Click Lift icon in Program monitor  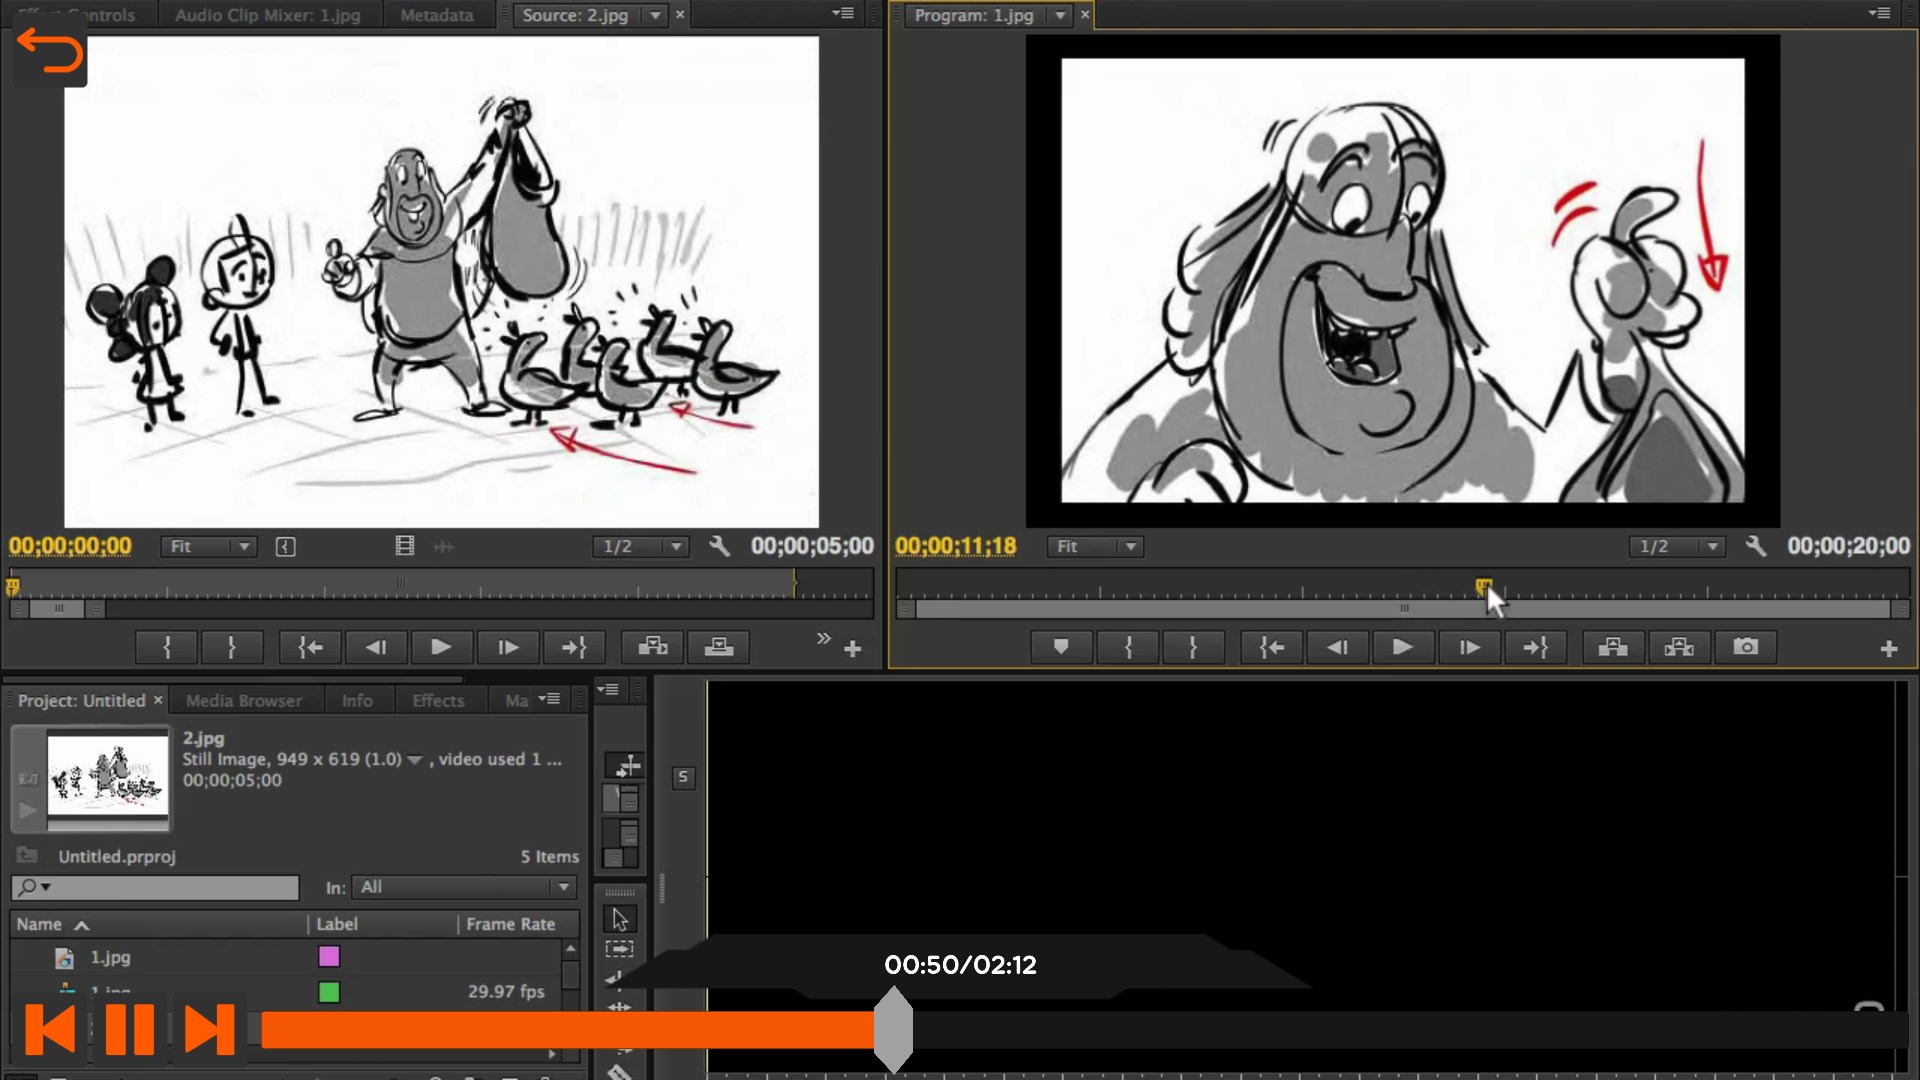[1613, 647]
